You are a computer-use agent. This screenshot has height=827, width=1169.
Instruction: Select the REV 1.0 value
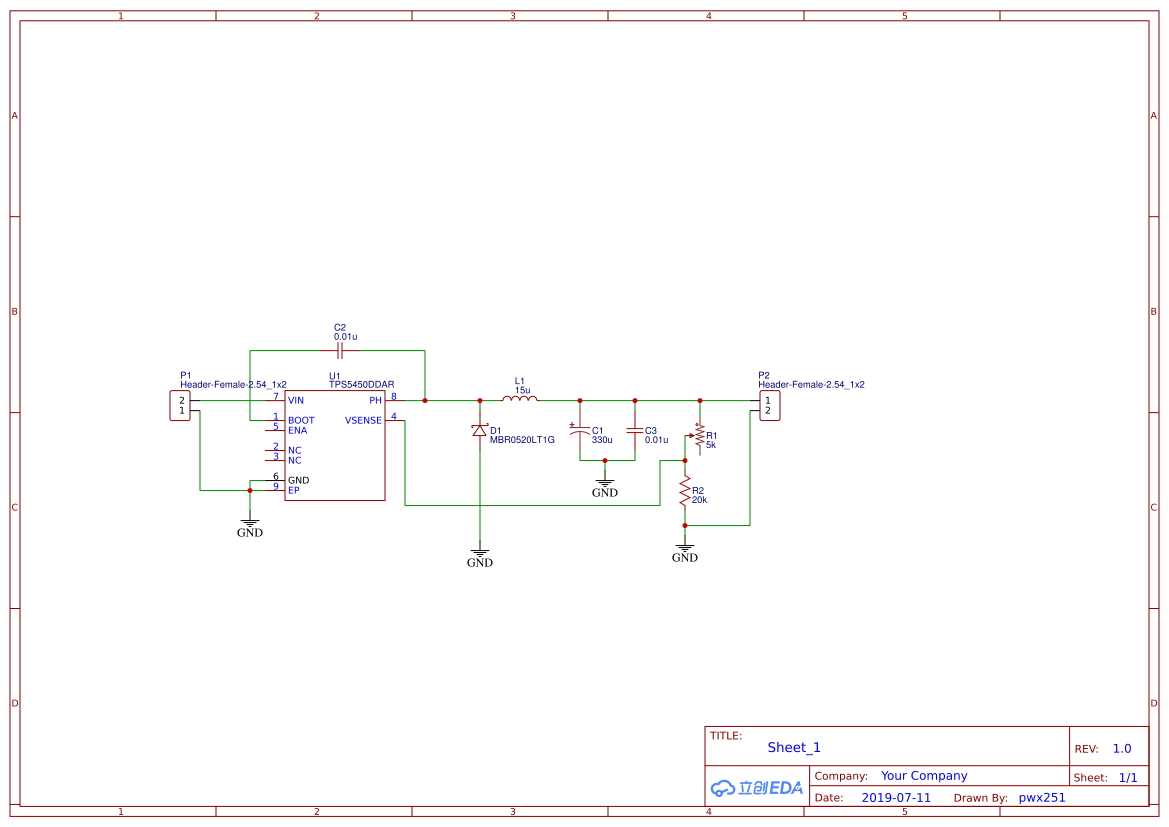point(1122,748)
